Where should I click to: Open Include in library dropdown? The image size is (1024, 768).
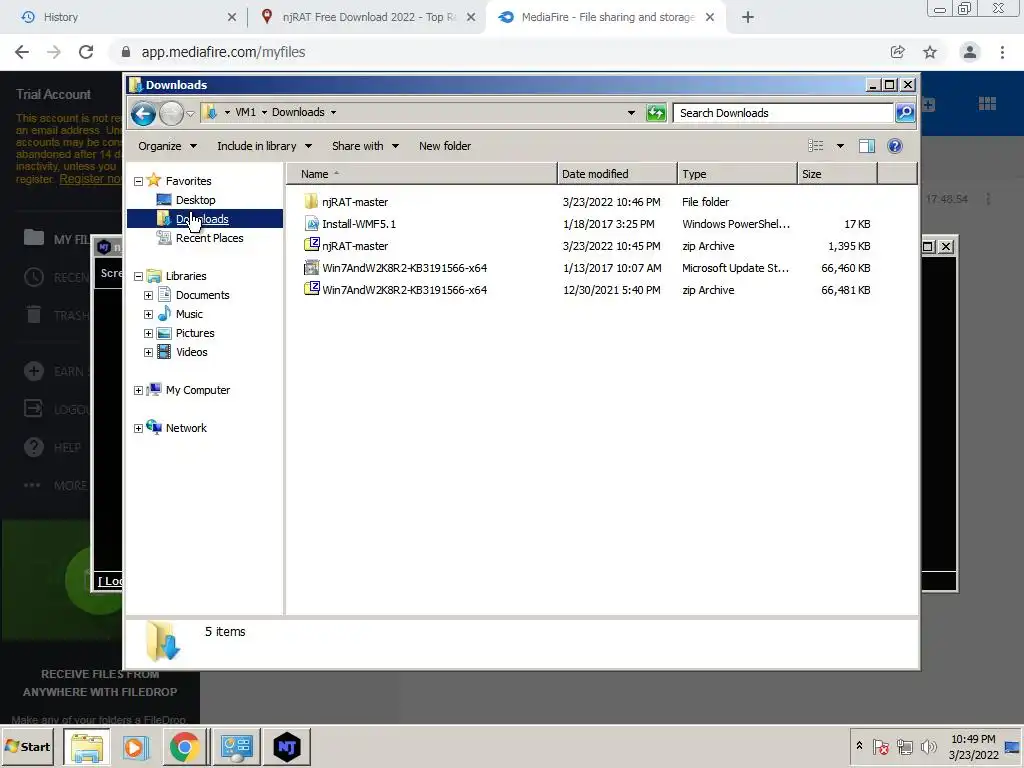tap(264, 146)
